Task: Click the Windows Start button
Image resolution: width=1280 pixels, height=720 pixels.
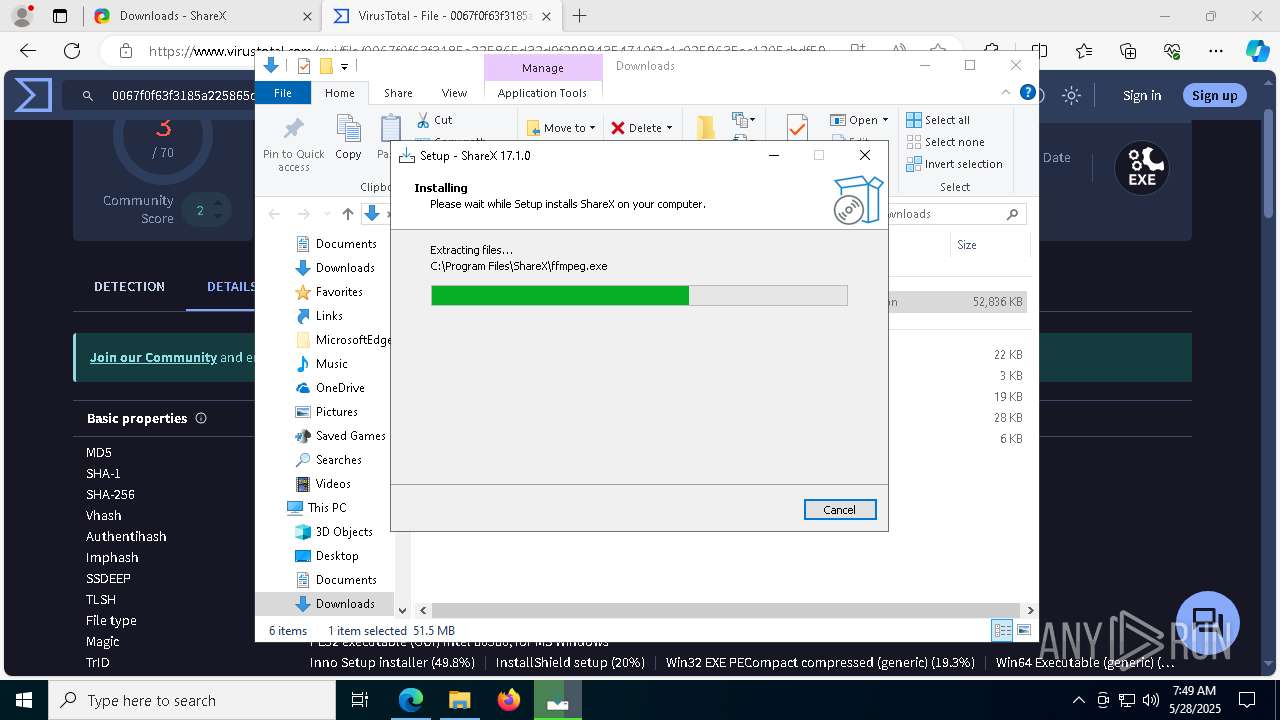Action: [24, 700]
